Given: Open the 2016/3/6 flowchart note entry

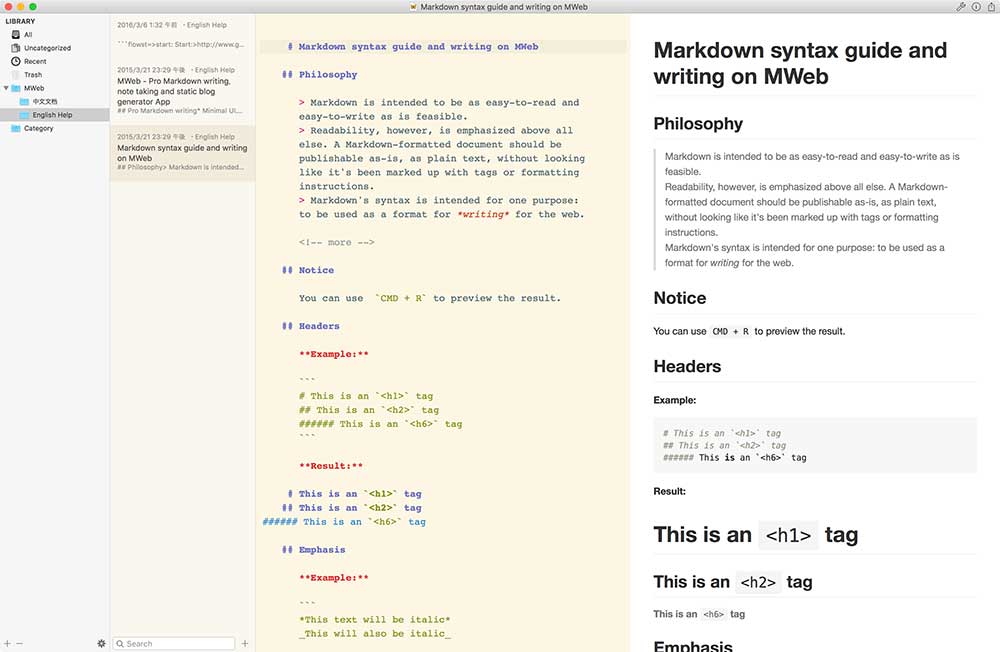Looking at the screenshot, I should click(181, 33).
